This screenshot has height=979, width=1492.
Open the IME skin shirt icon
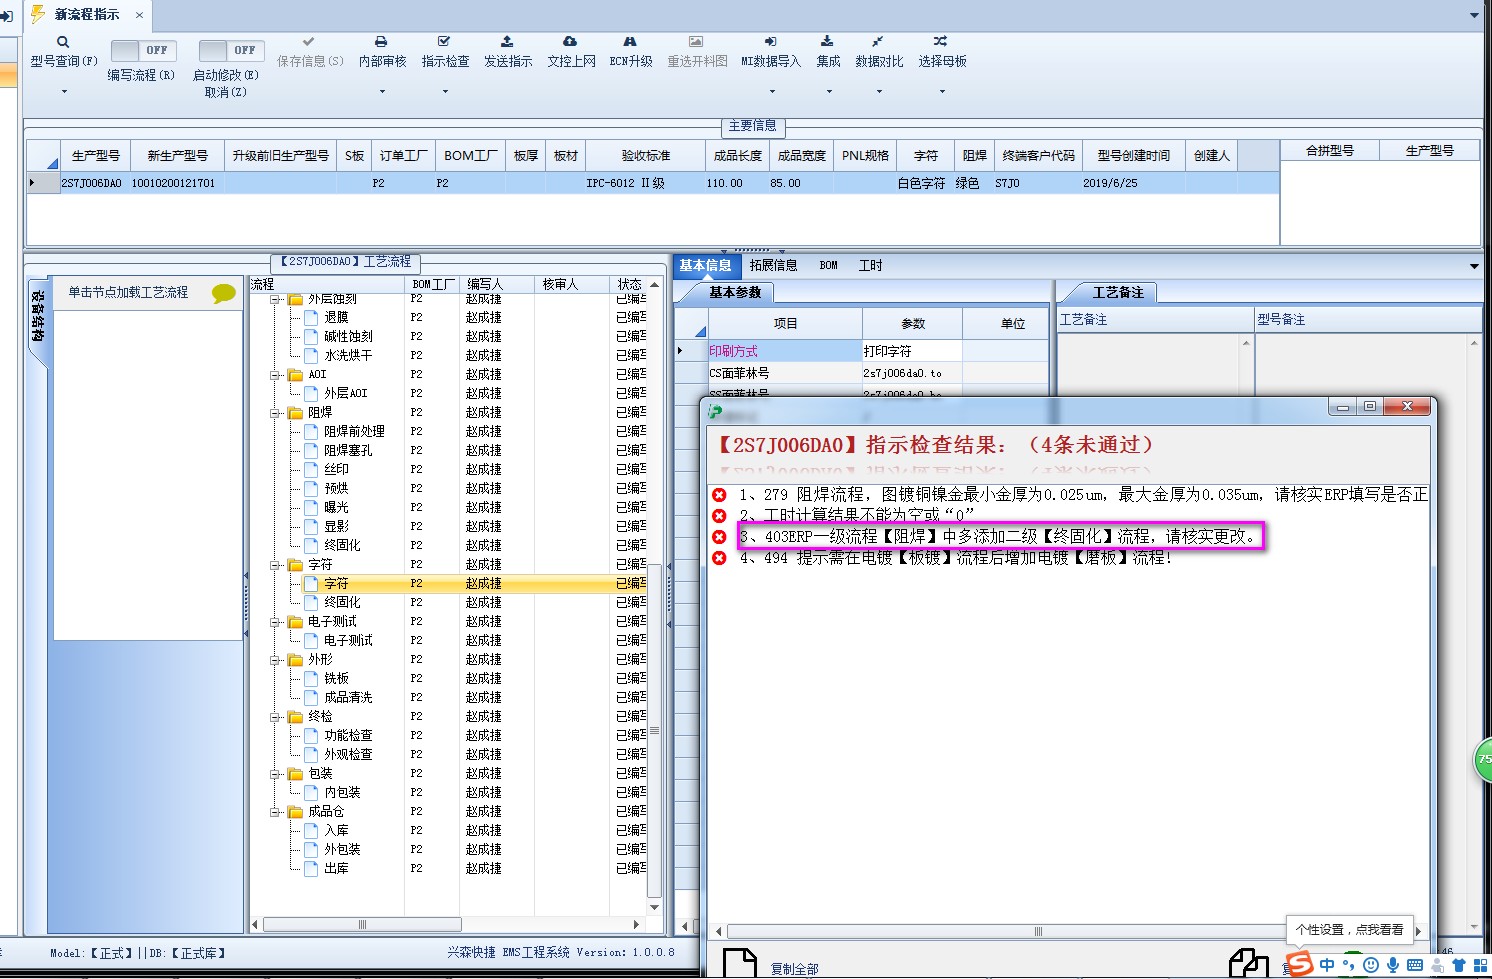[x=1459, y=965]
